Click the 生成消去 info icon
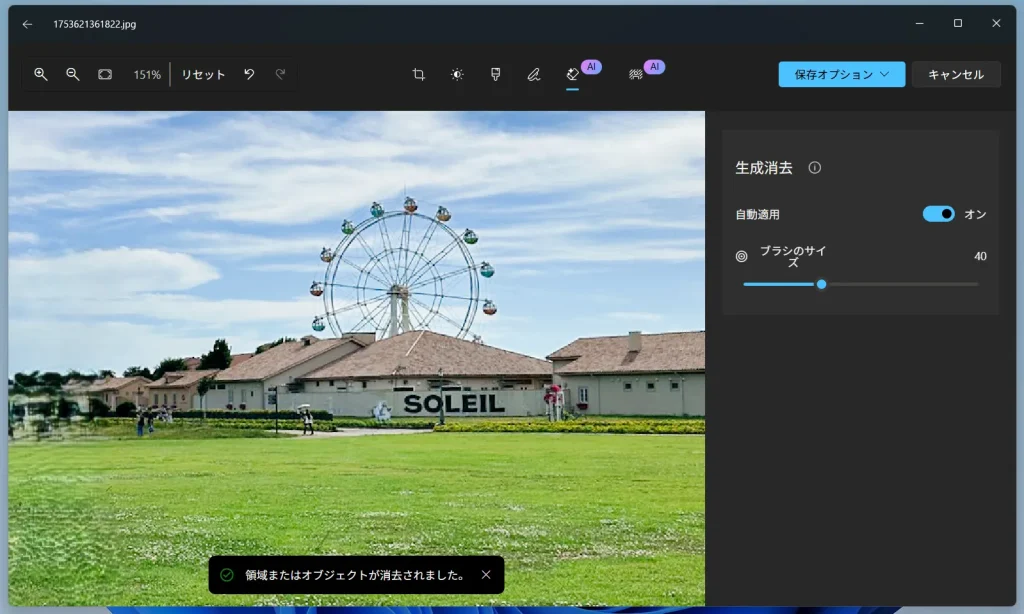 [x=814, y=168]
